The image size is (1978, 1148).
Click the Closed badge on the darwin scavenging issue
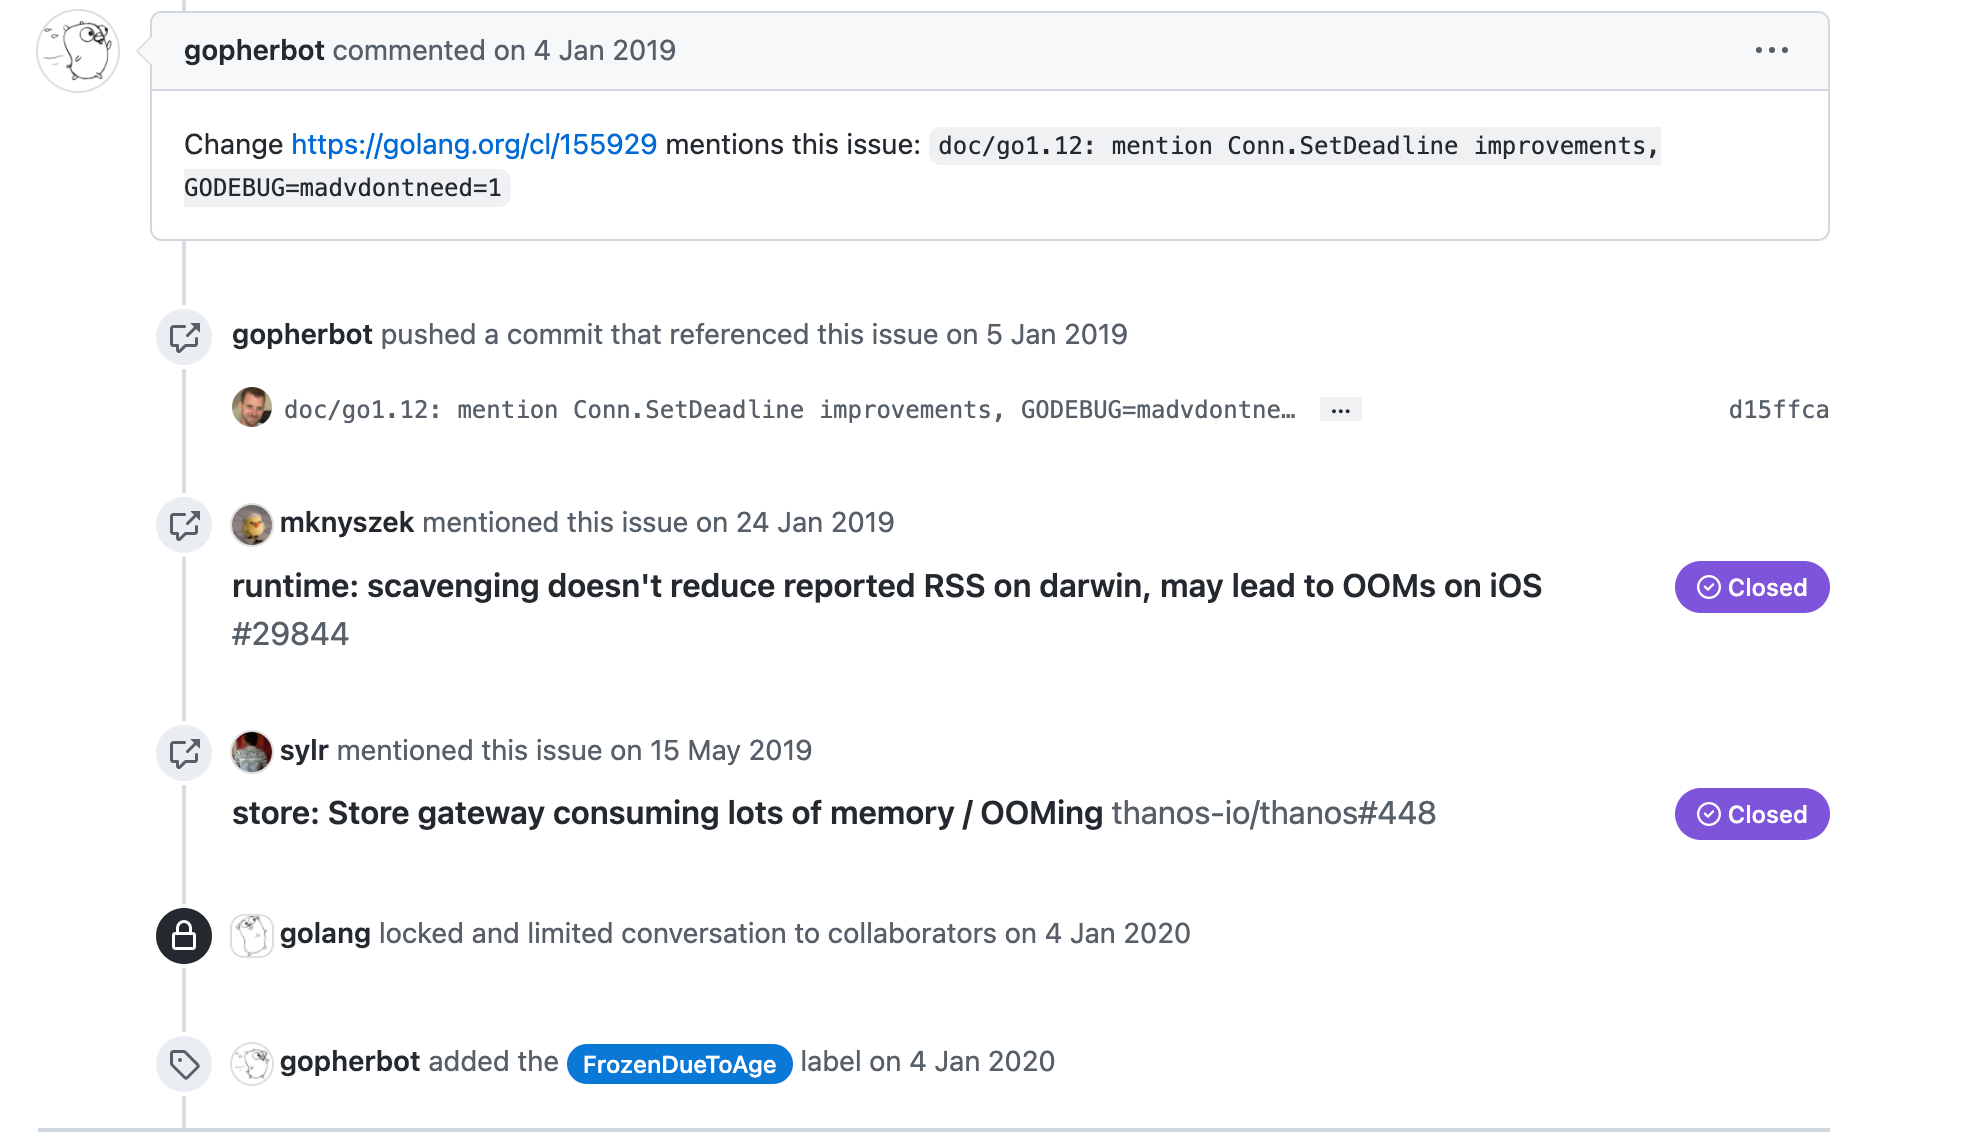(1751, 587)
